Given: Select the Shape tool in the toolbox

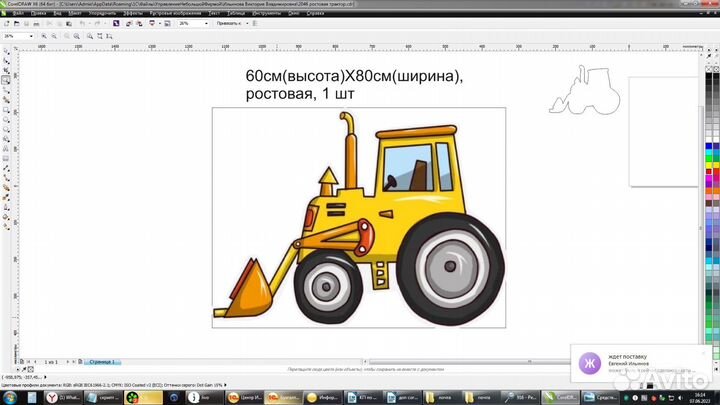Looking at the screenshot, I should [6, 59].
